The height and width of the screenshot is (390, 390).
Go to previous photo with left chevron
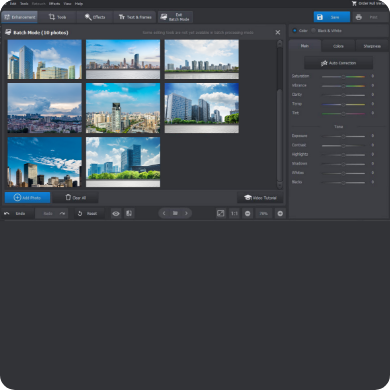(x=164, y=213)
